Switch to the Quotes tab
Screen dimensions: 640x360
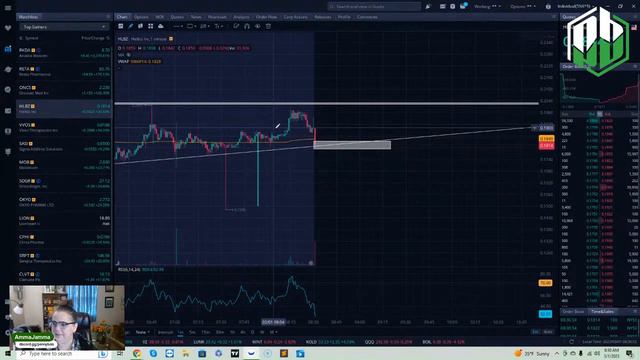(177, 17)
